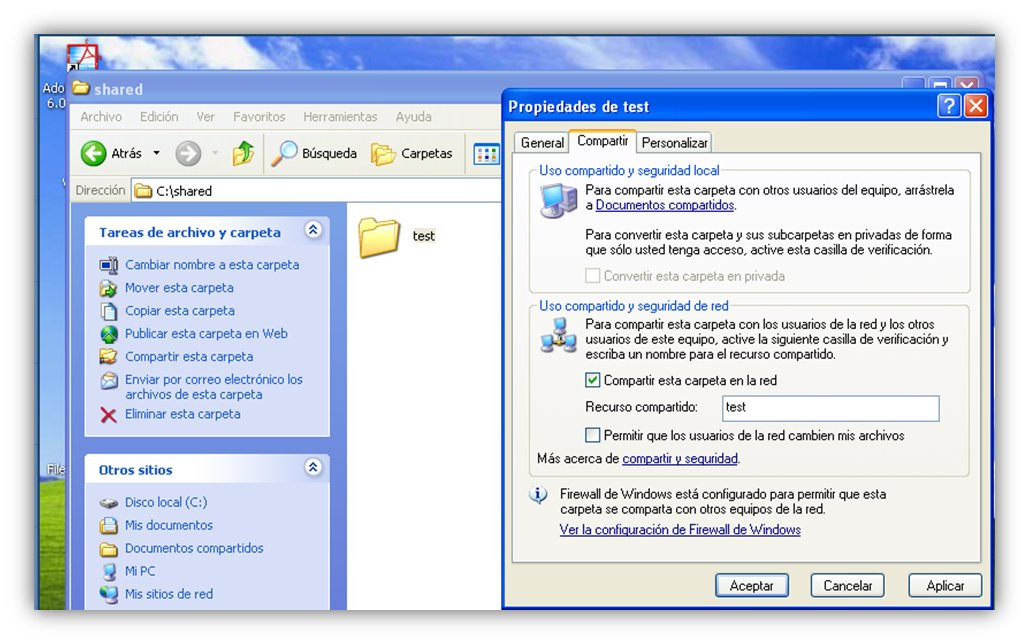Image resolution: width=1029 pixels, height=644 pixels.
Task: Switch to the General tab
Action: (542, 142)
